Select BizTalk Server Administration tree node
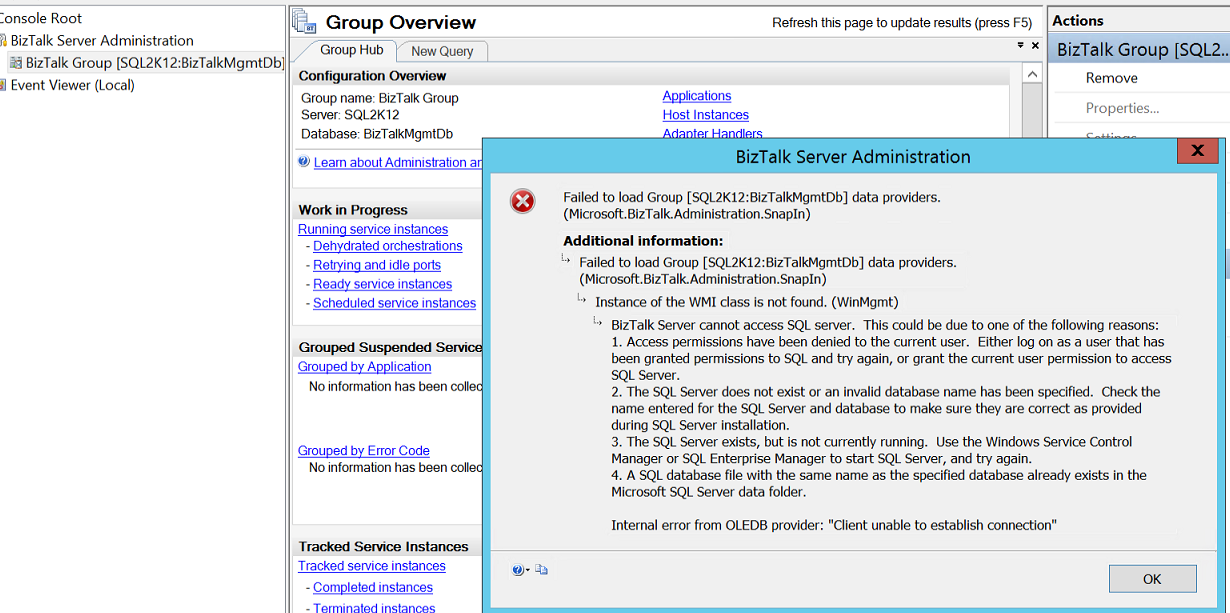This screenshot has width=1230, height=613. tap(102, 40)
